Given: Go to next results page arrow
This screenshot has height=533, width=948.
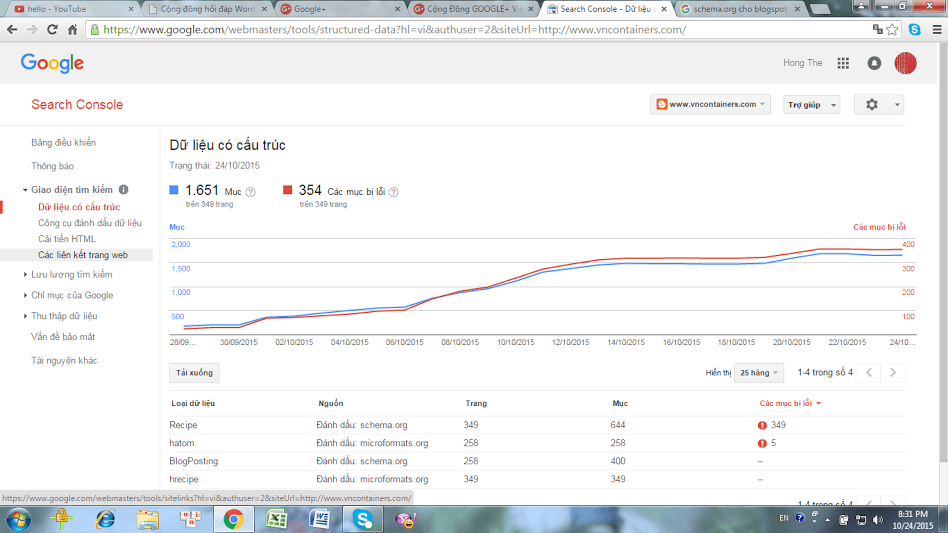Looking at the screenshot, I should click(892, 372).
